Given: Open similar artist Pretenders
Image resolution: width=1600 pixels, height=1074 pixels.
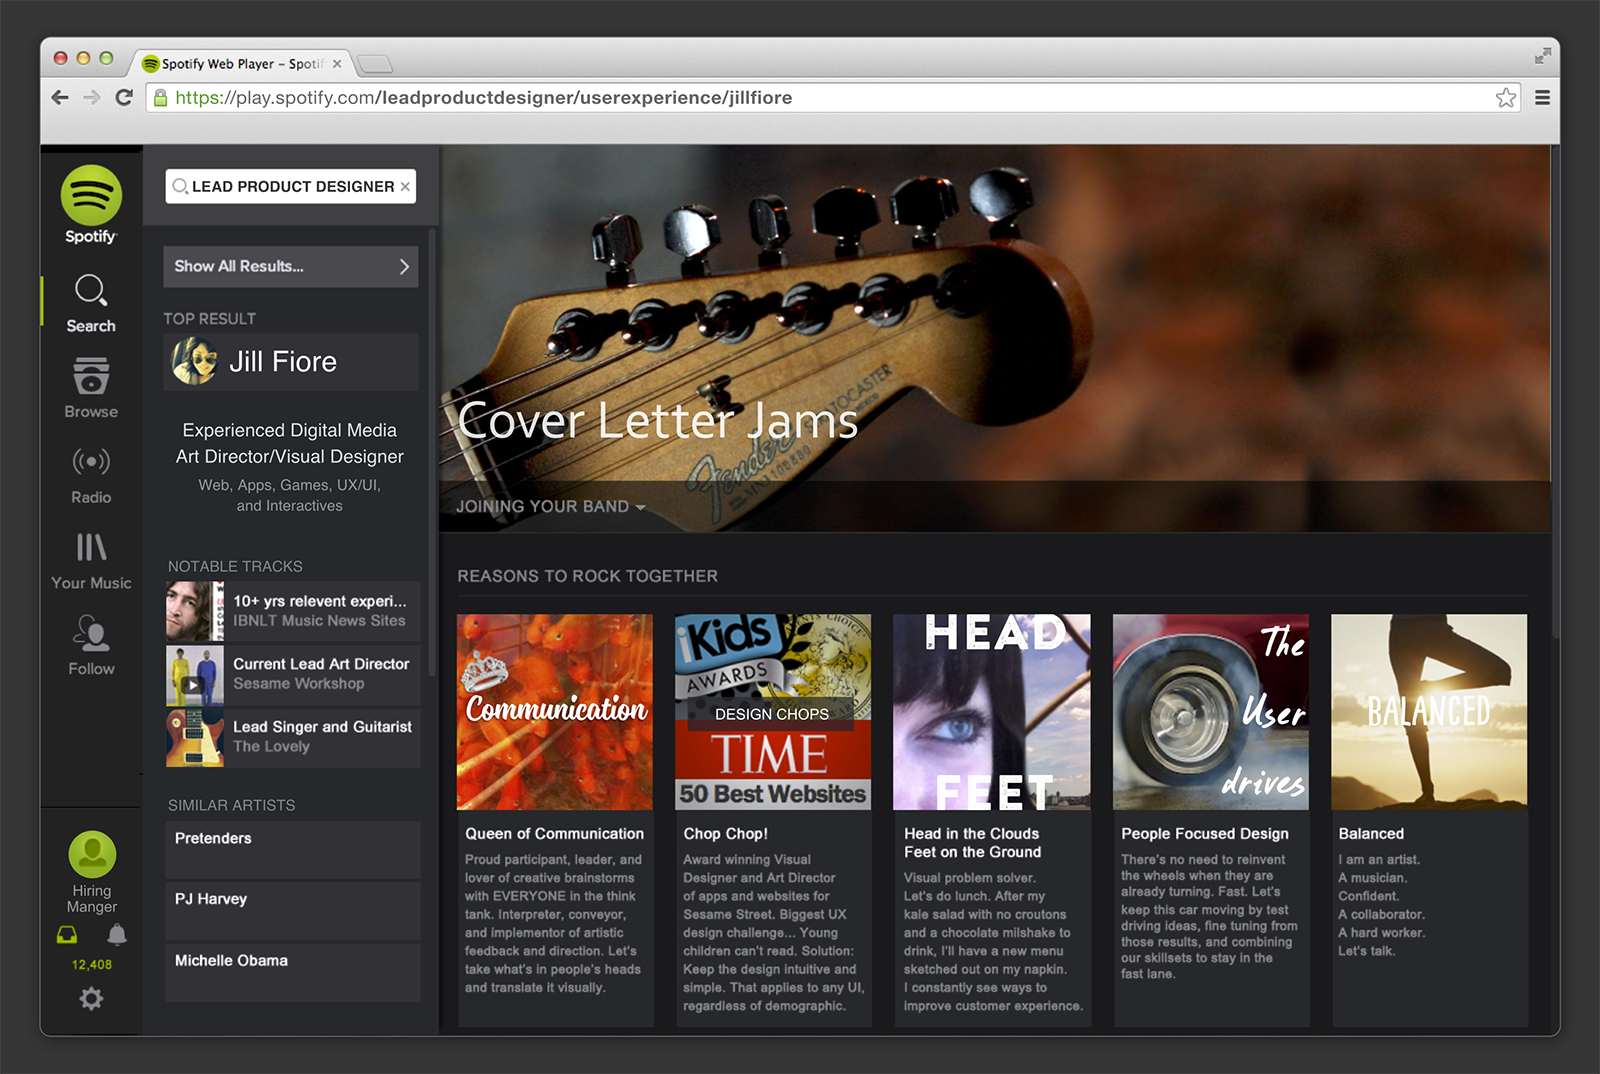Looking at the screenshot, I should point(293,850).
